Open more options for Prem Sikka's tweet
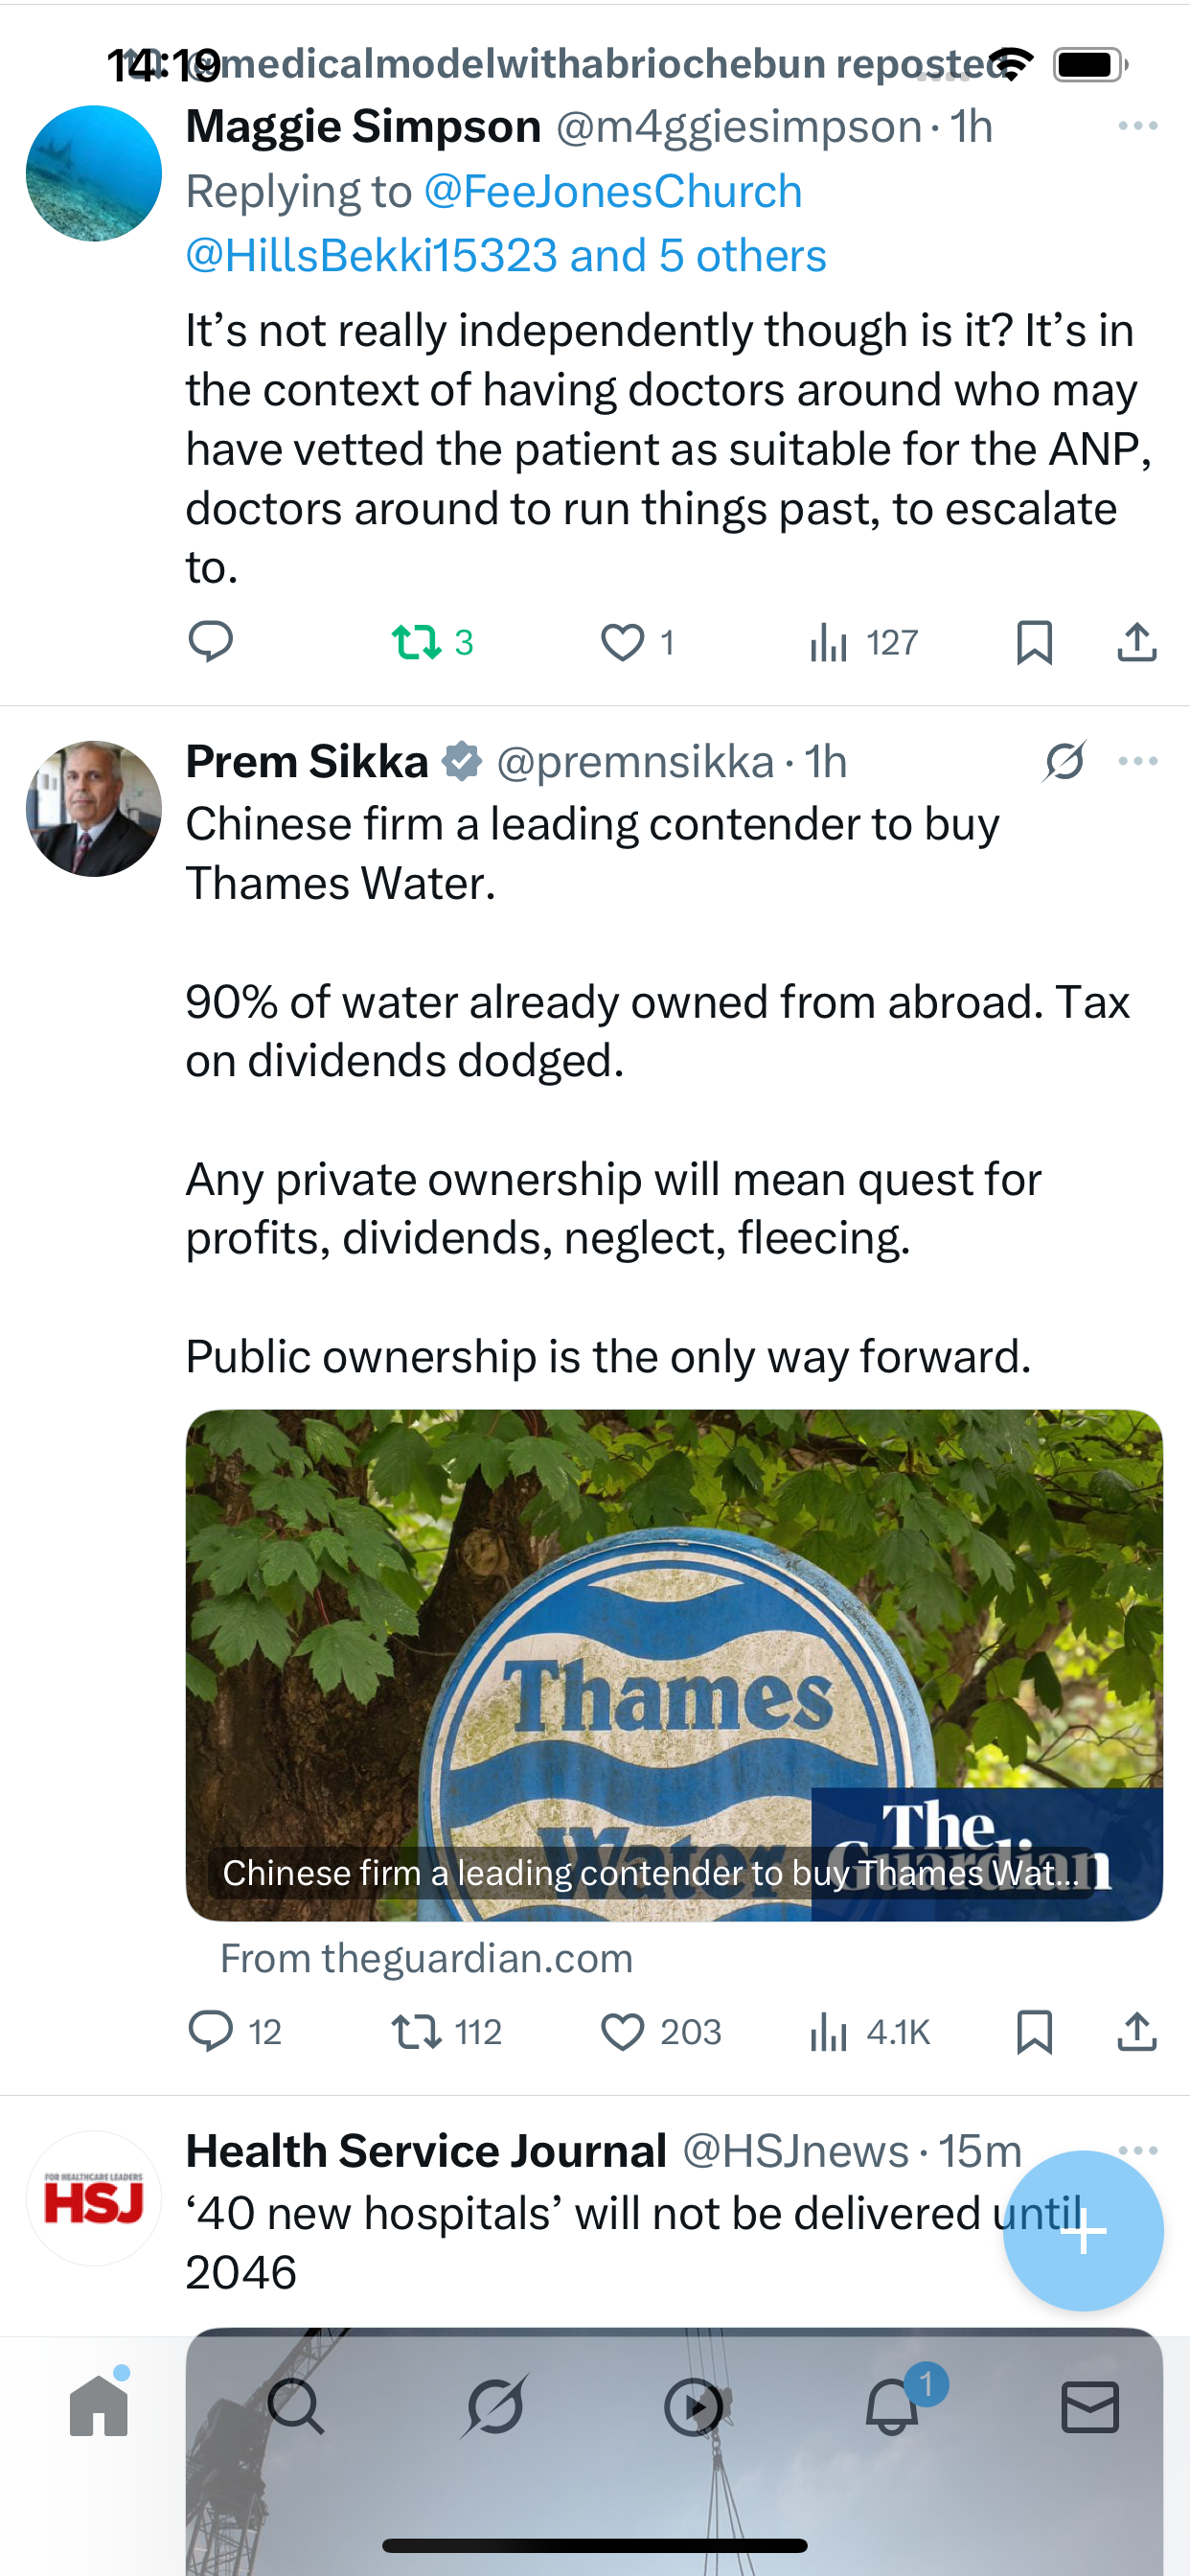Image resolution: width=1190 pixels, height=2576 pixels. tap(1138, 762)
